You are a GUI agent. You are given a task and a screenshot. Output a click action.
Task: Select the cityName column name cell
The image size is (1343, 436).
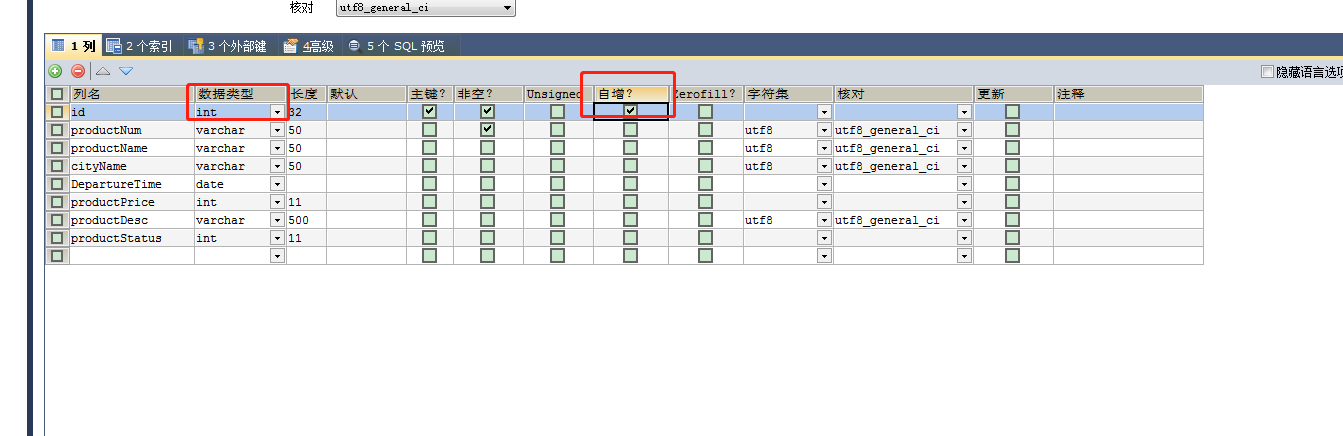(x=130, y=166)
